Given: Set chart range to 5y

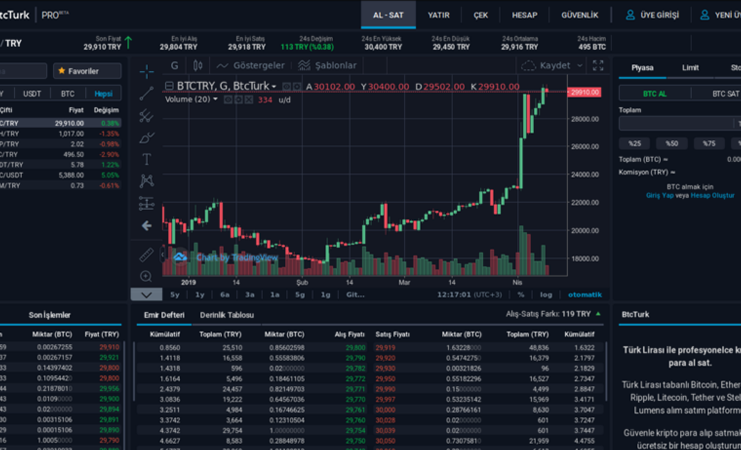Looking at the screenshot, I should pos(175,294).
